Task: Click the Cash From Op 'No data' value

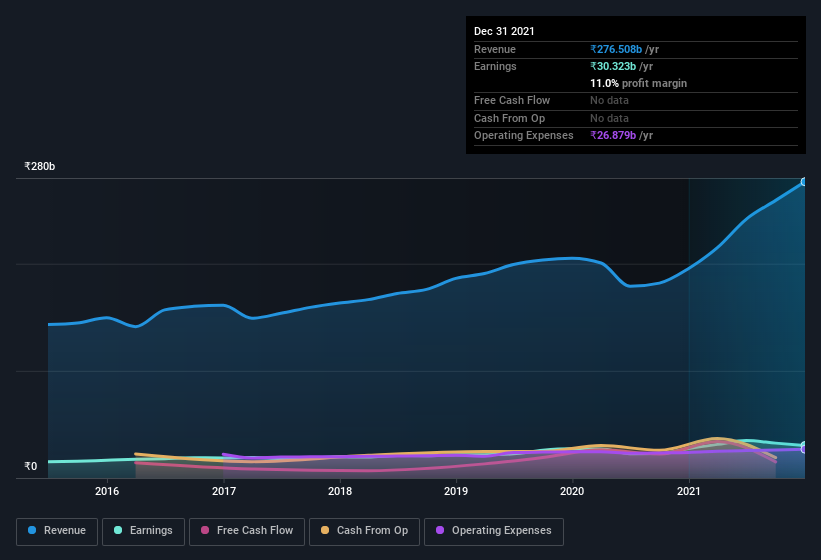Action: [609, 118]
